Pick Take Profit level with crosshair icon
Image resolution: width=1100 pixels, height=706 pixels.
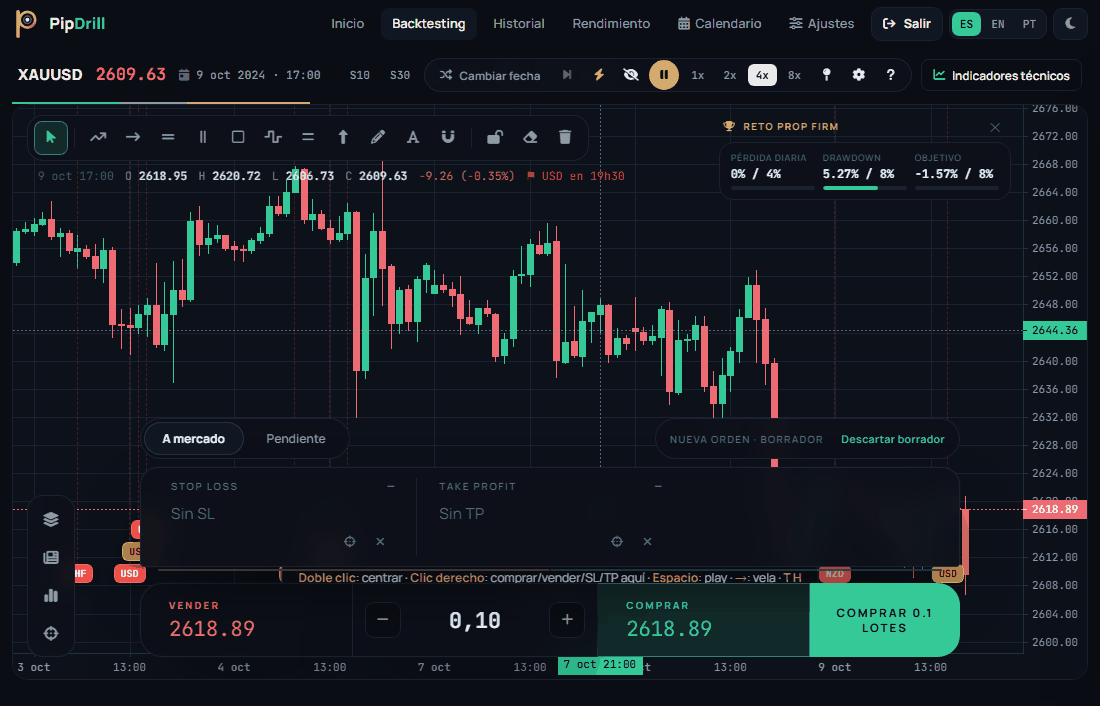pos(617,541)
